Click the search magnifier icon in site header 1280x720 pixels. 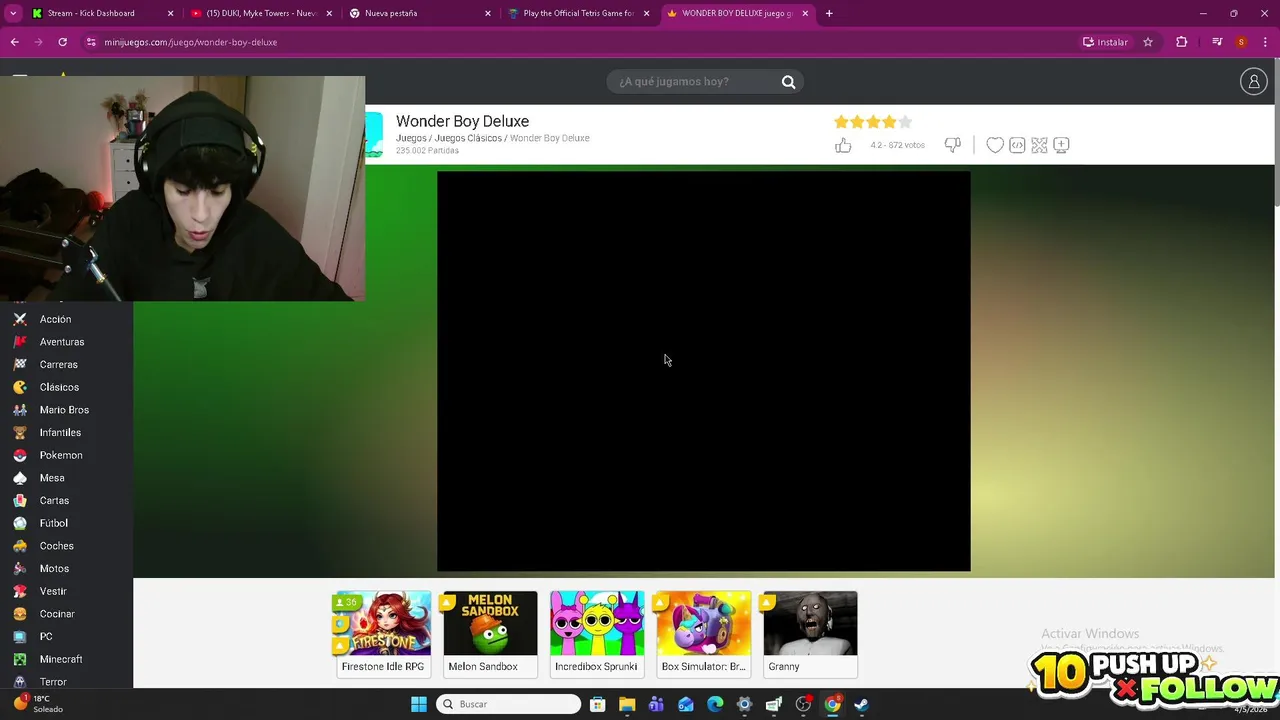pos(788,82)
